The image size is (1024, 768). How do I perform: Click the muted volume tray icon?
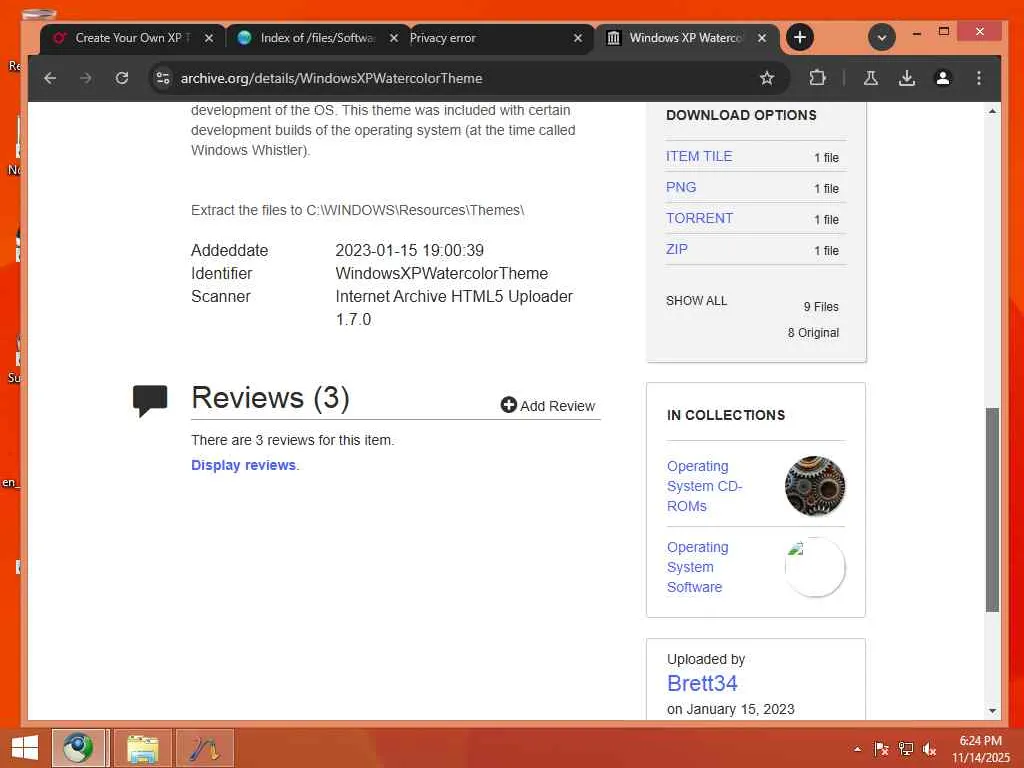click(x=929, y=749)
